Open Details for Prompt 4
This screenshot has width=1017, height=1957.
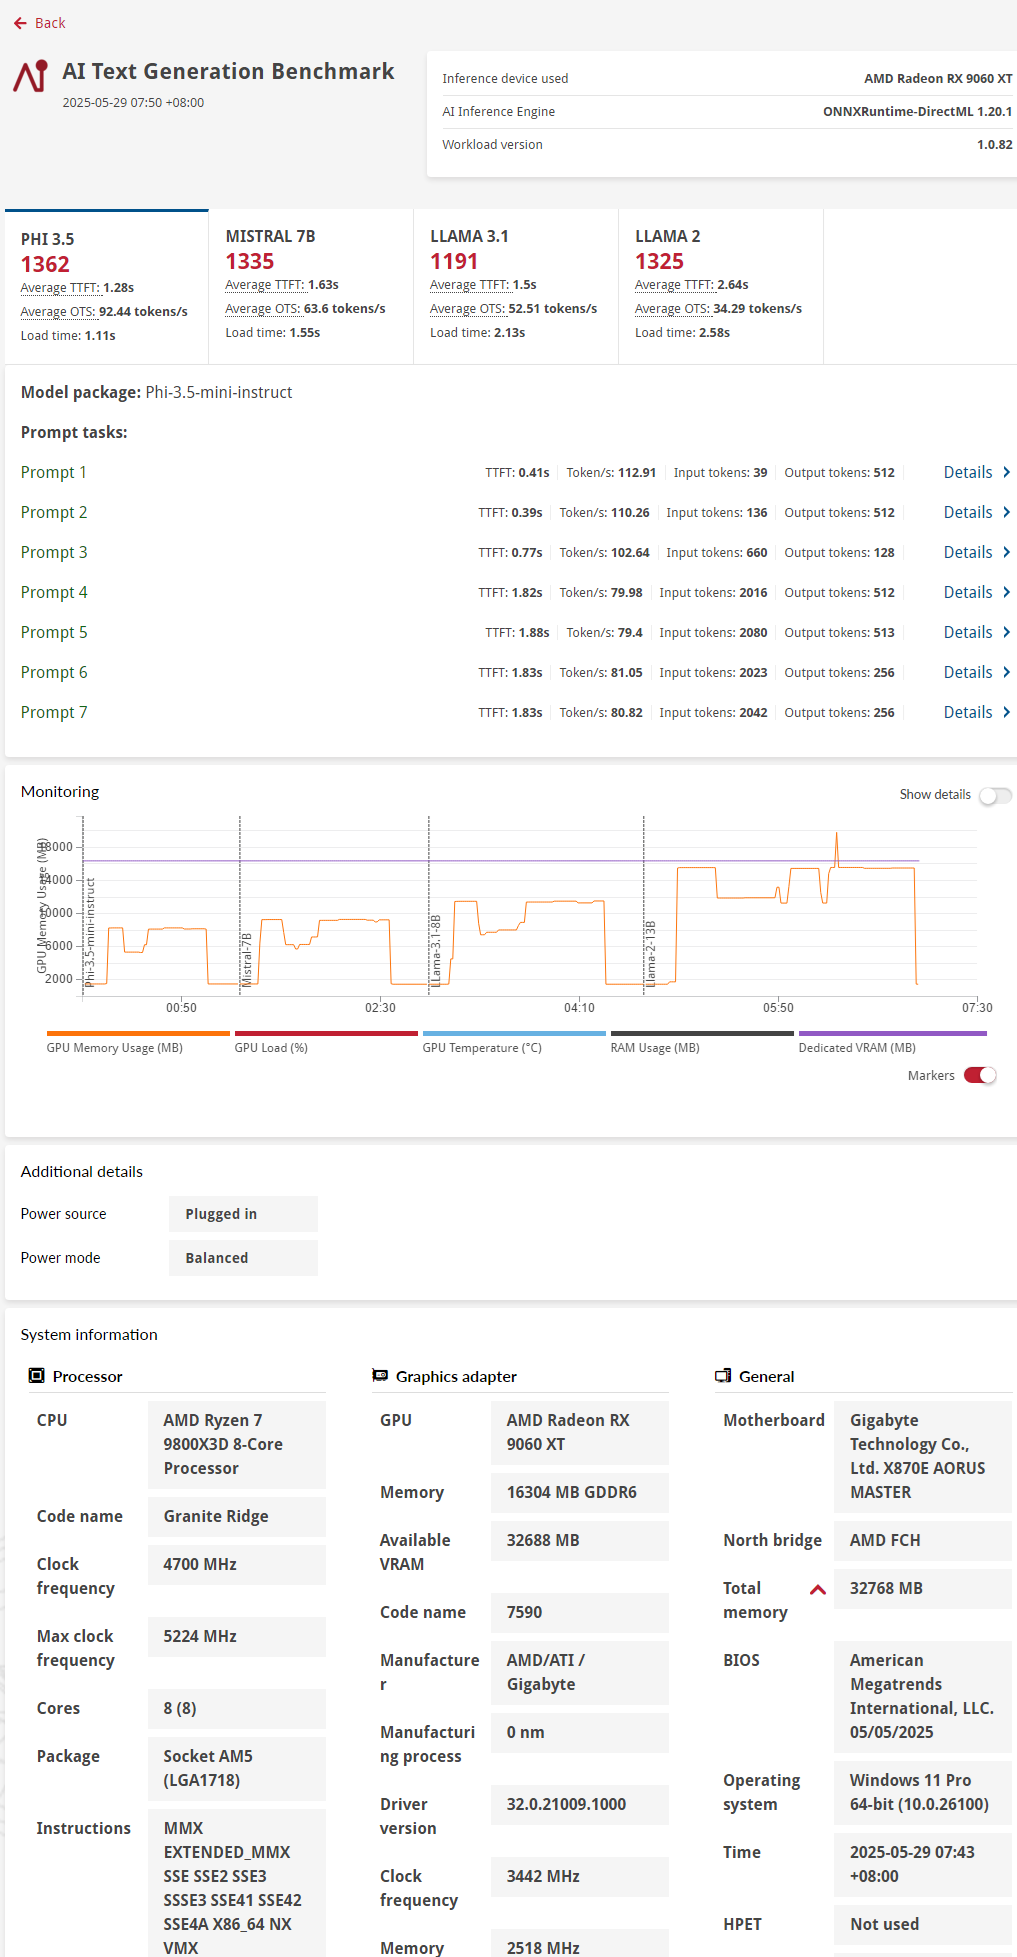[x=977, y=592]
